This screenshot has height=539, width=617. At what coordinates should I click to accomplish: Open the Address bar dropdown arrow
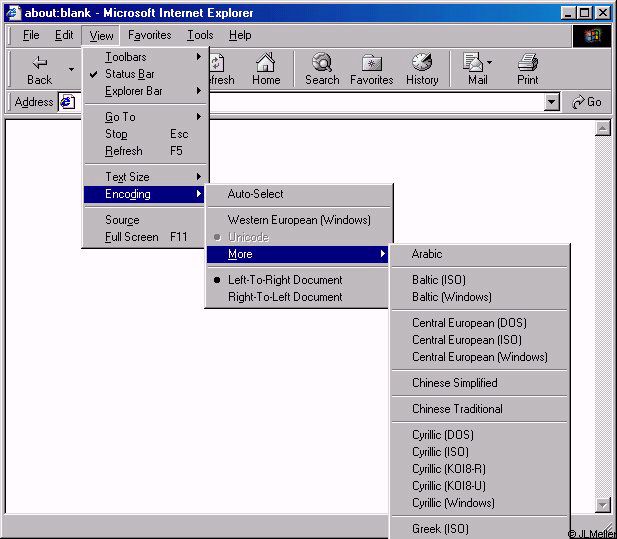coord(552,102)
